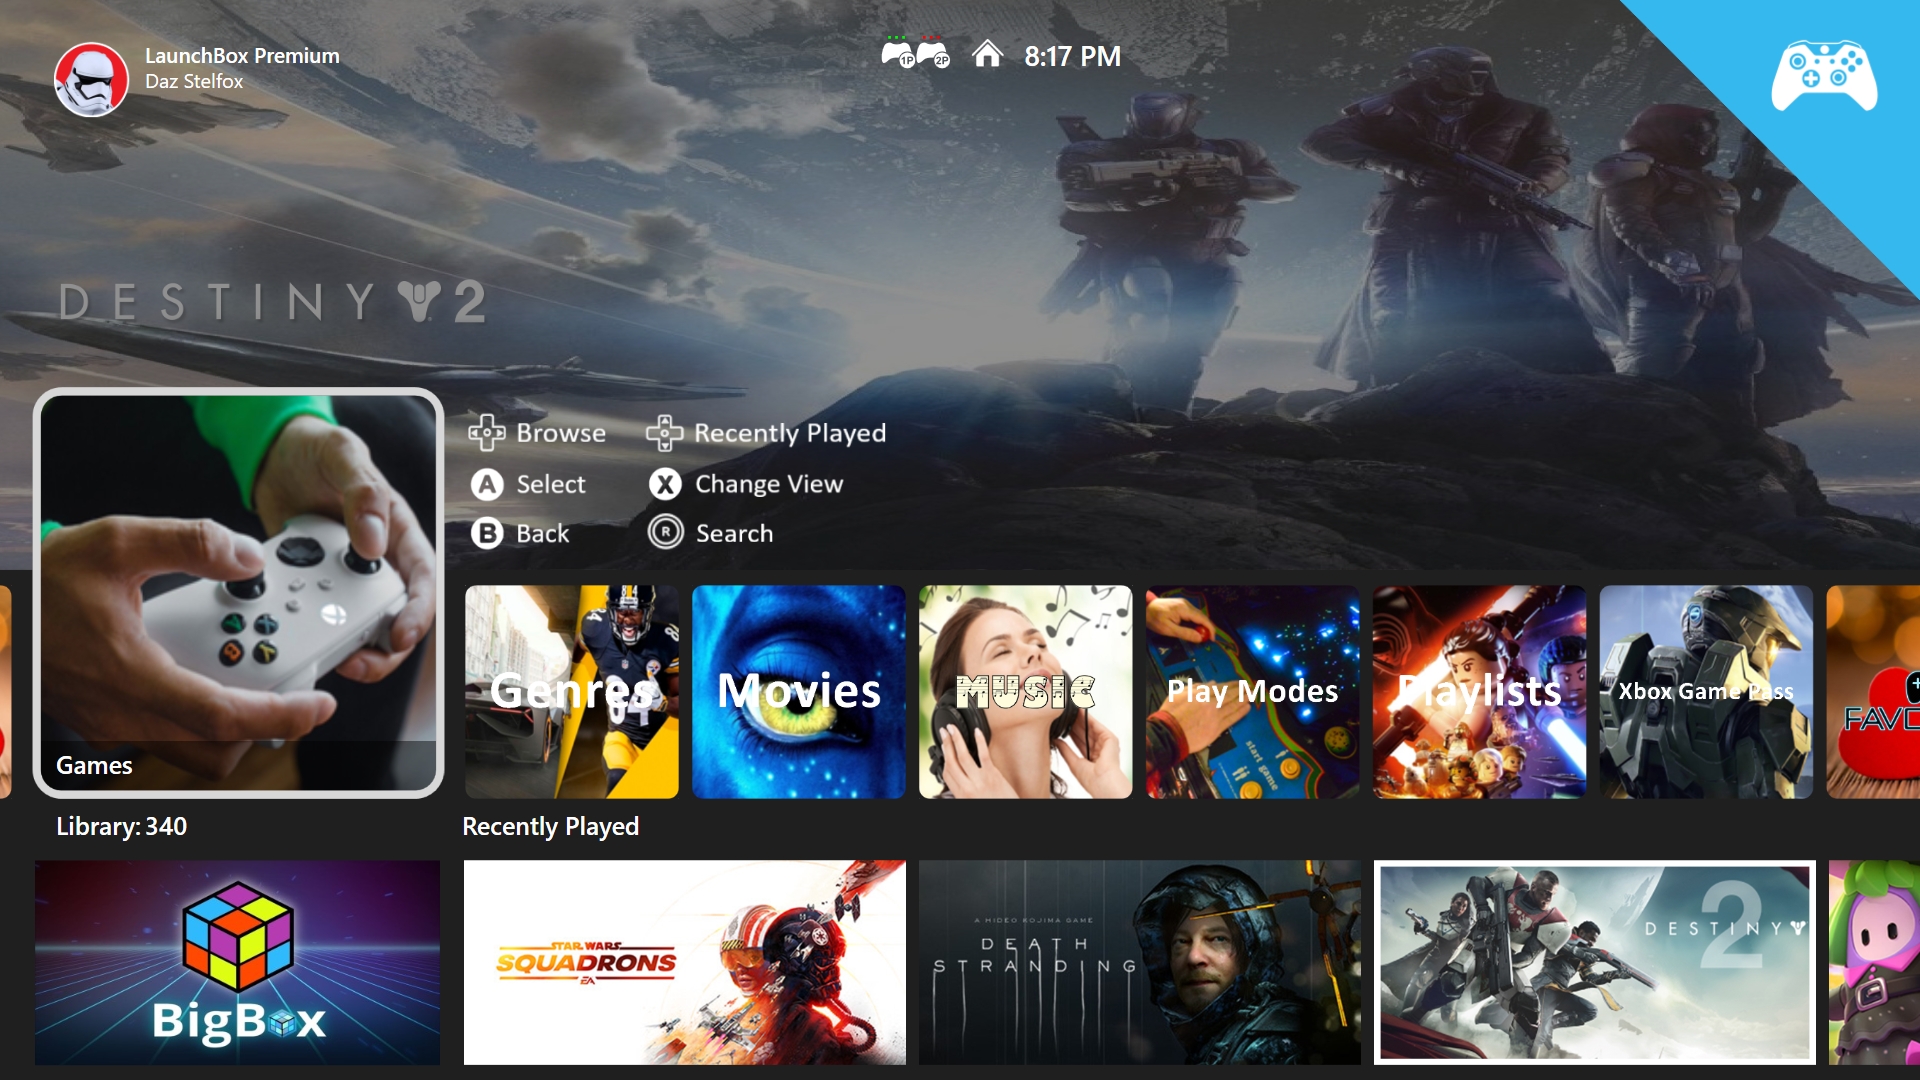Launch Destiny 2 from Recently Played
Image resolution: width=1920 pixels, height=1080 pixels.
1595,962
